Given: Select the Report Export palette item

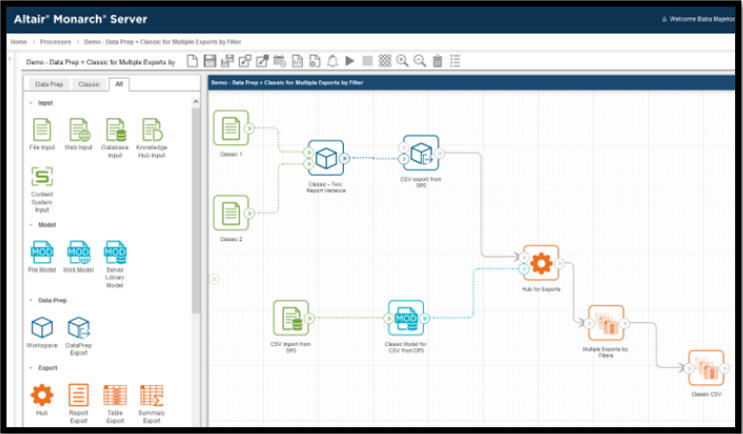Looking at the screenshot, I should tap(79, 403).
